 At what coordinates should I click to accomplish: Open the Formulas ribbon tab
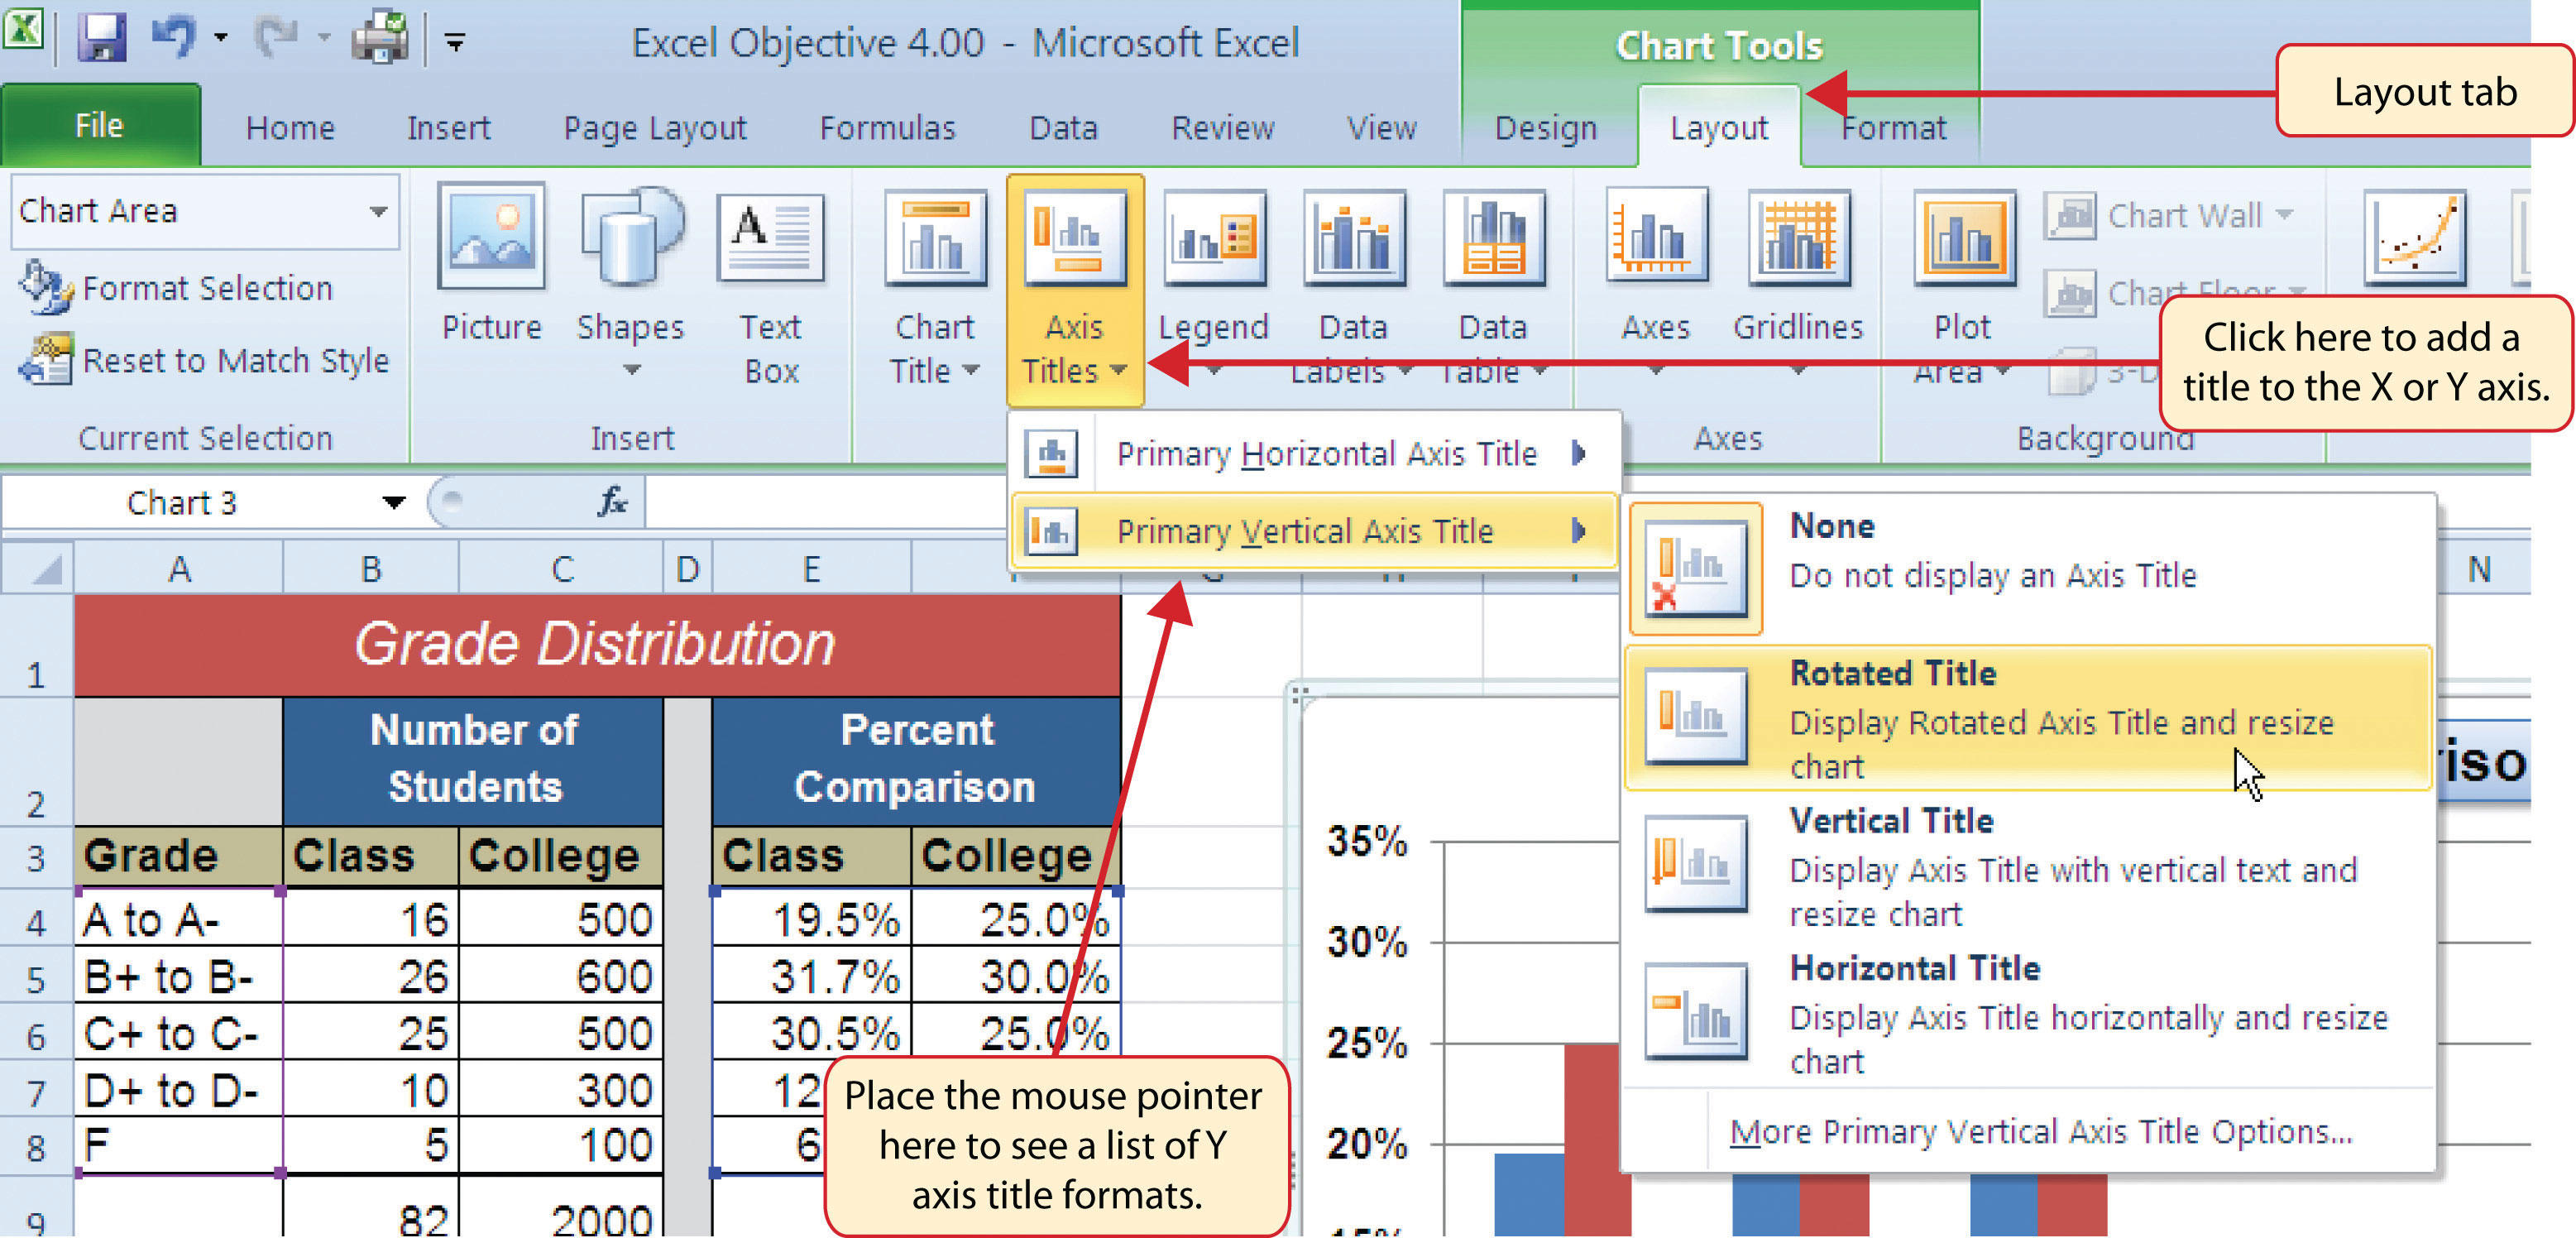point(886,127)
